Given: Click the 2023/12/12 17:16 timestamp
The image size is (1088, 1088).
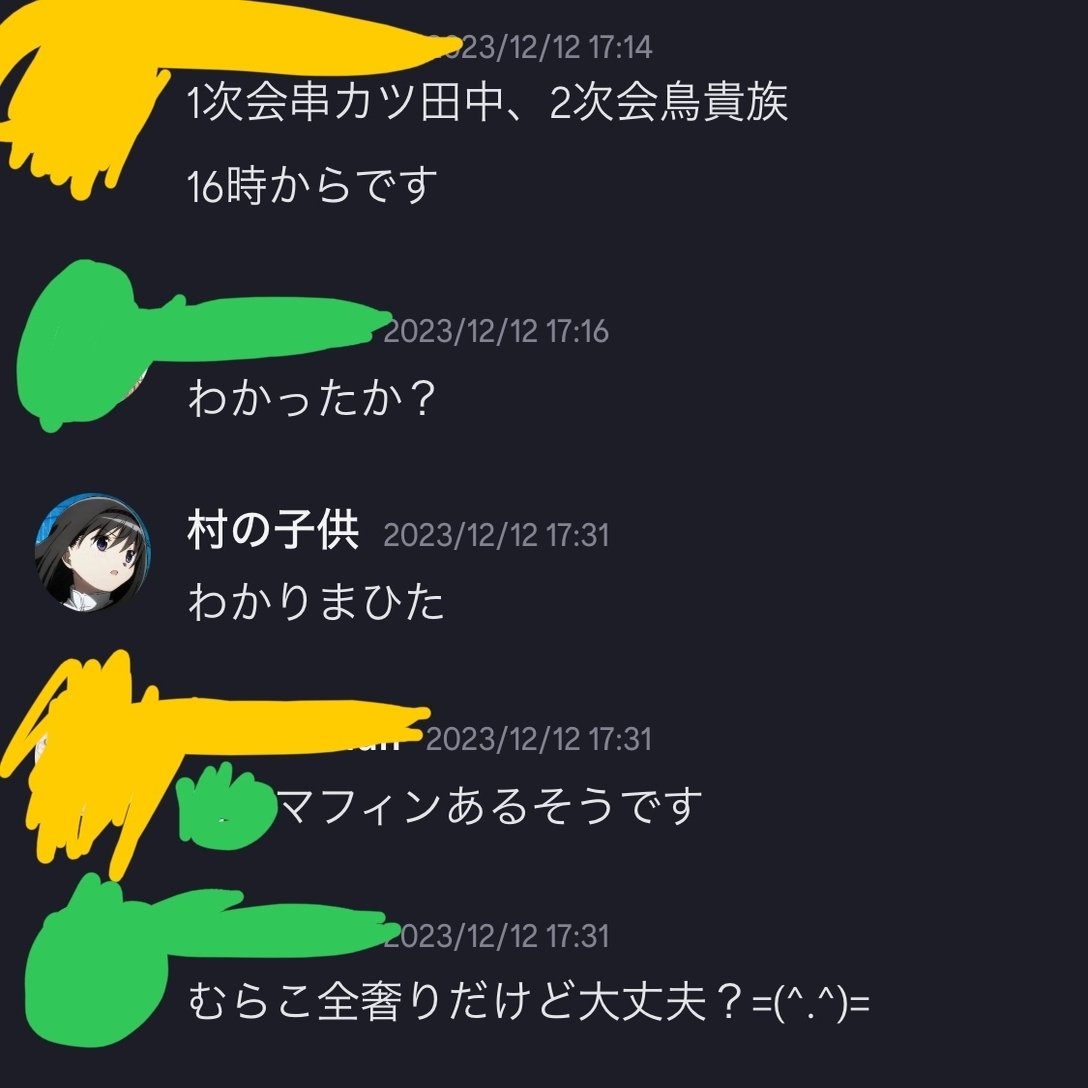Looking at the screenshot, I should pyautogui.click(x=496, y=331).
